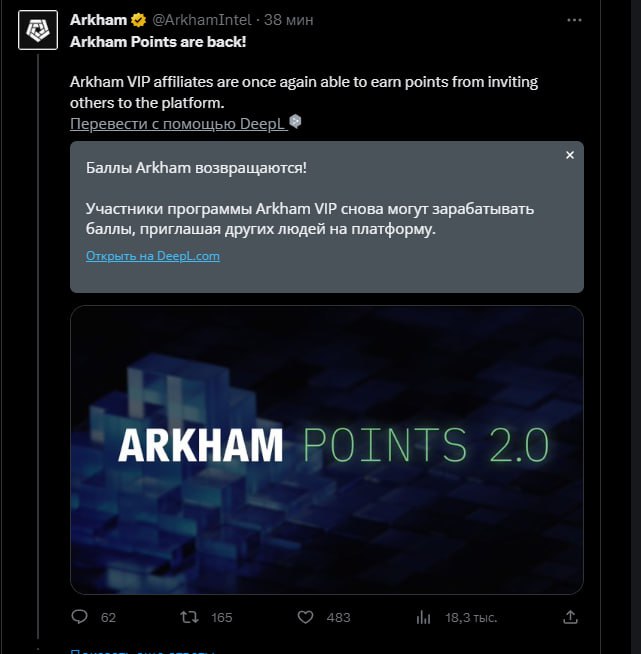
Task: Click the reply speech bubble icon
Action: click(x=80, y=617)
